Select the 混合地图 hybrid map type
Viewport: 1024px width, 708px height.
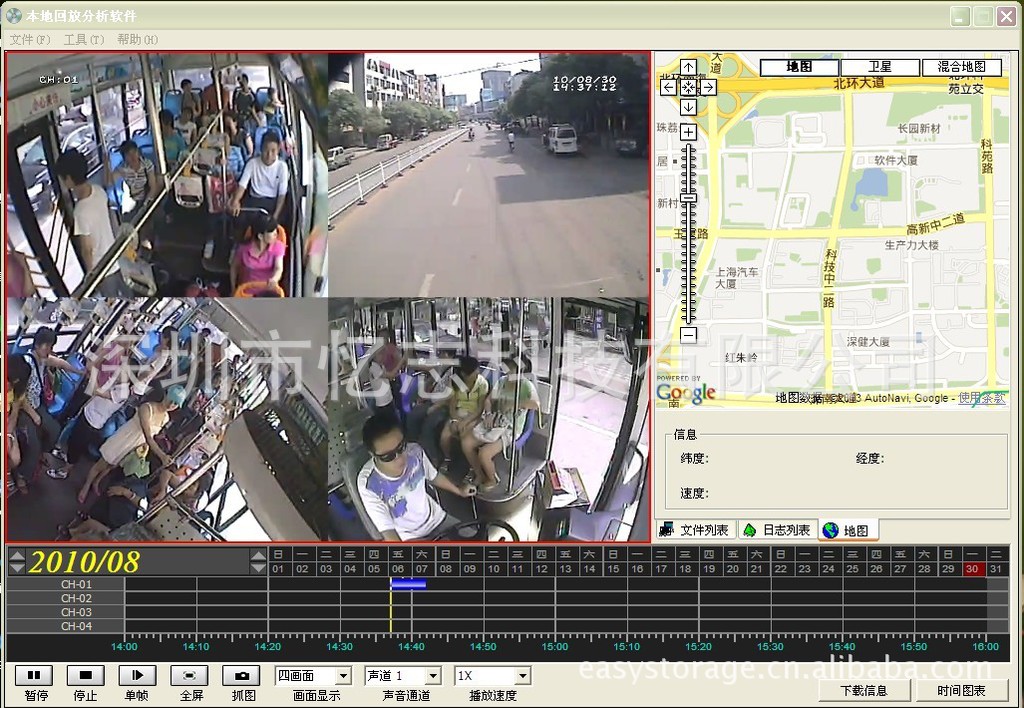tap(961, 67)
